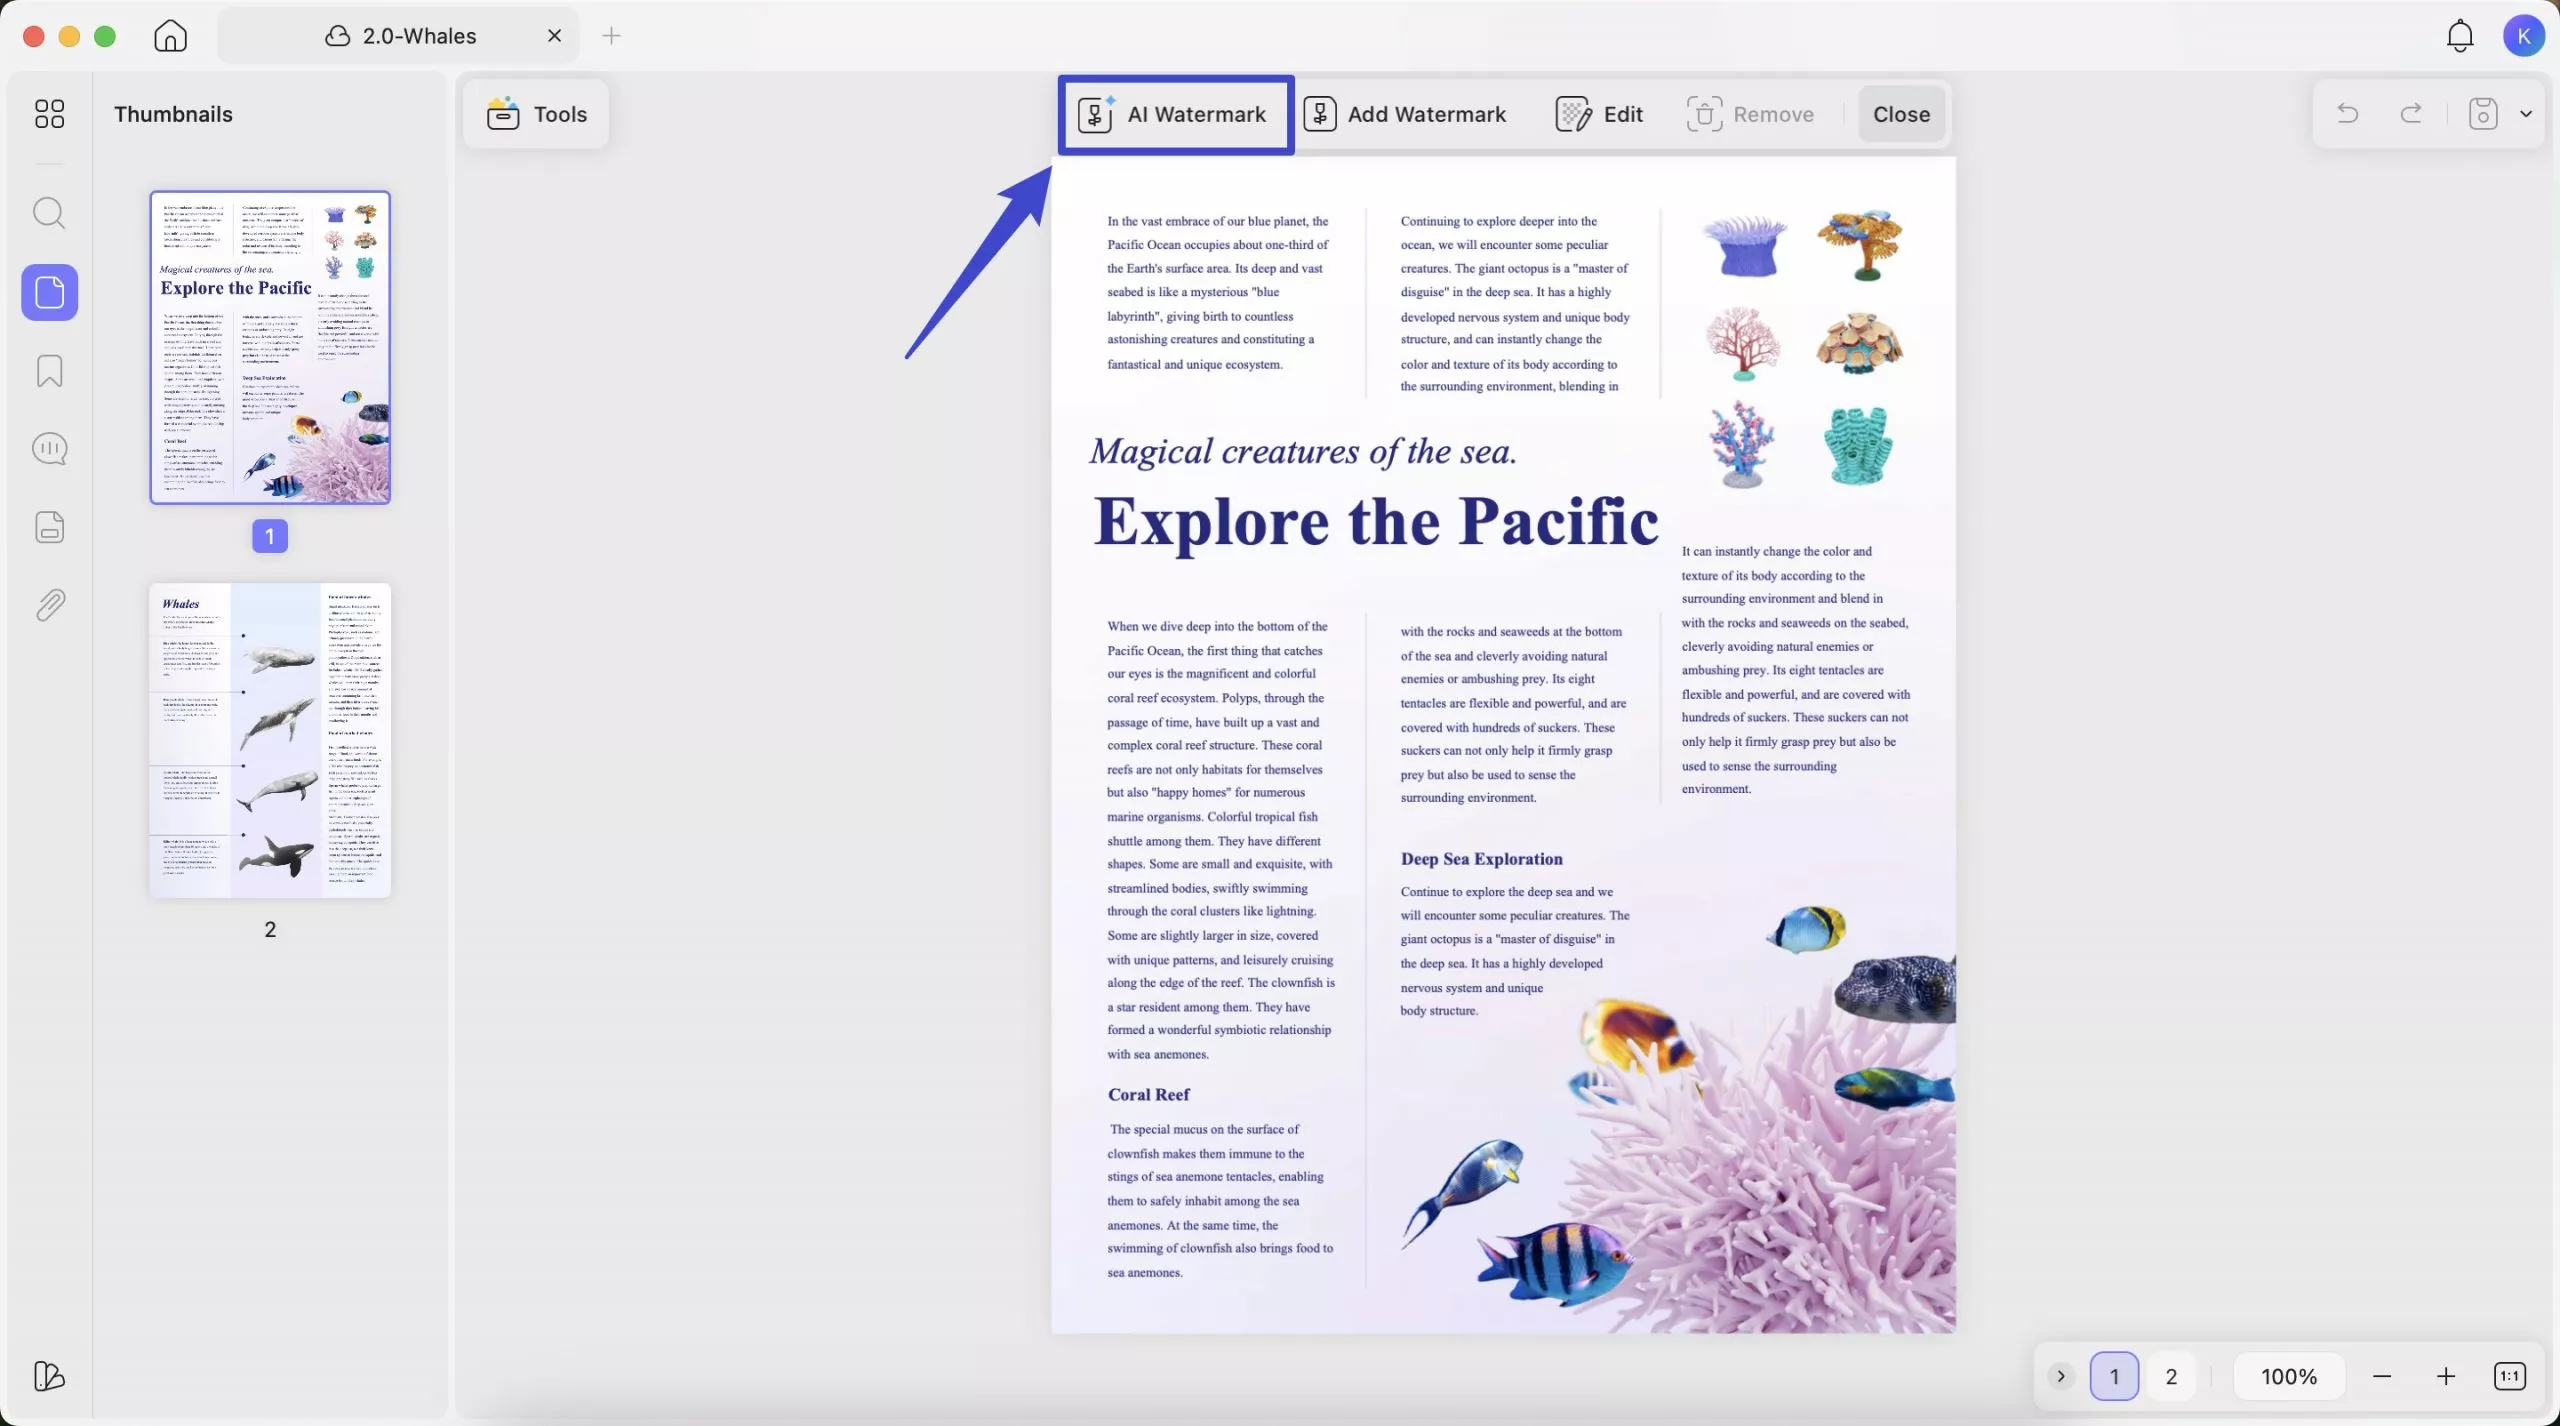The width and height of the screenshot is (2560, 1426).
Task: Open the Tools button
Action: coord(537,114)
